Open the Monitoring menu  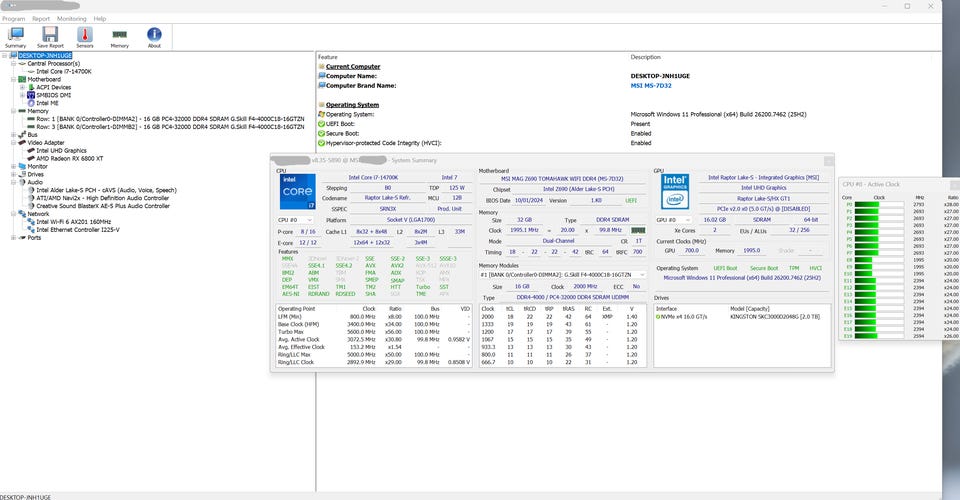click(71, 18)
